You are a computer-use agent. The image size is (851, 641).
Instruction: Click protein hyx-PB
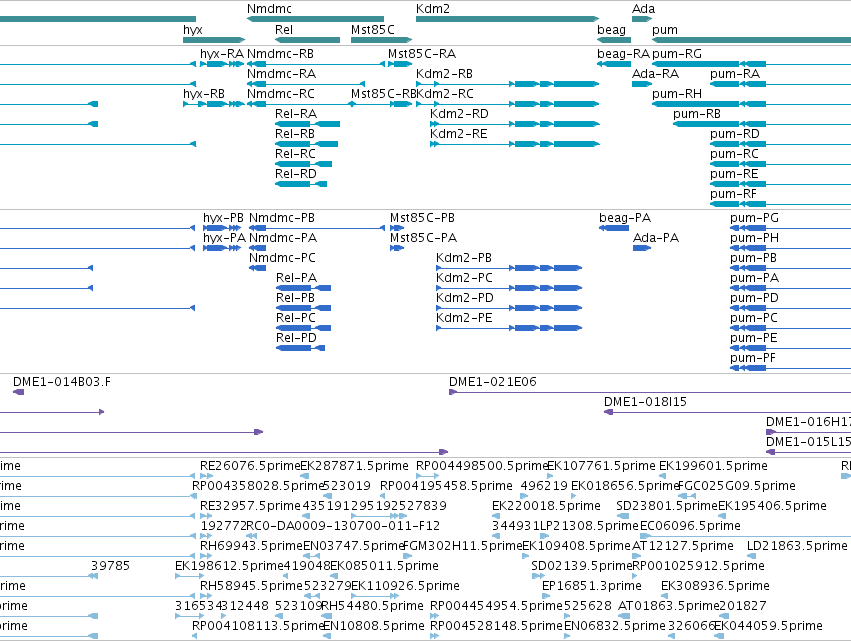223,218
